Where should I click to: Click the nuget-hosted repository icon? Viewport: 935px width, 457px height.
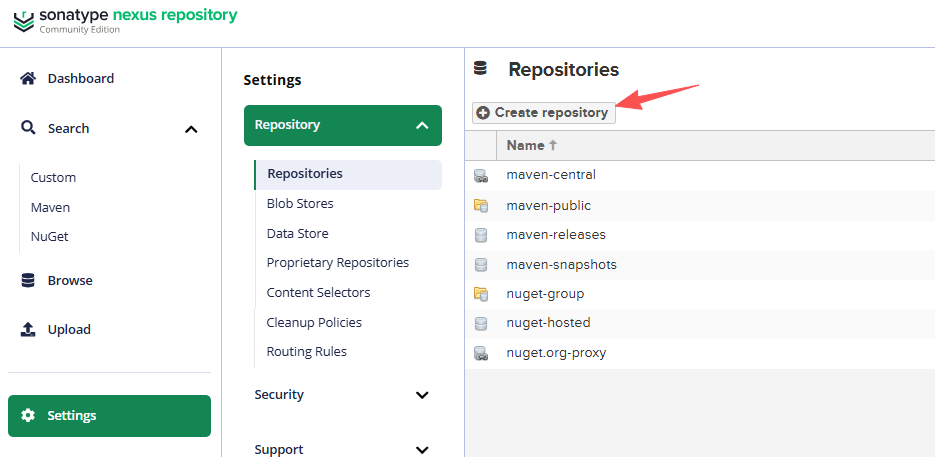point(481,323)
